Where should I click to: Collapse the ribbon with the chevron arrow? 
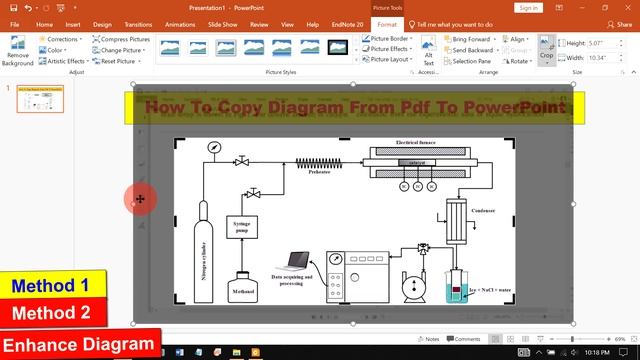[x=633, y=72]
